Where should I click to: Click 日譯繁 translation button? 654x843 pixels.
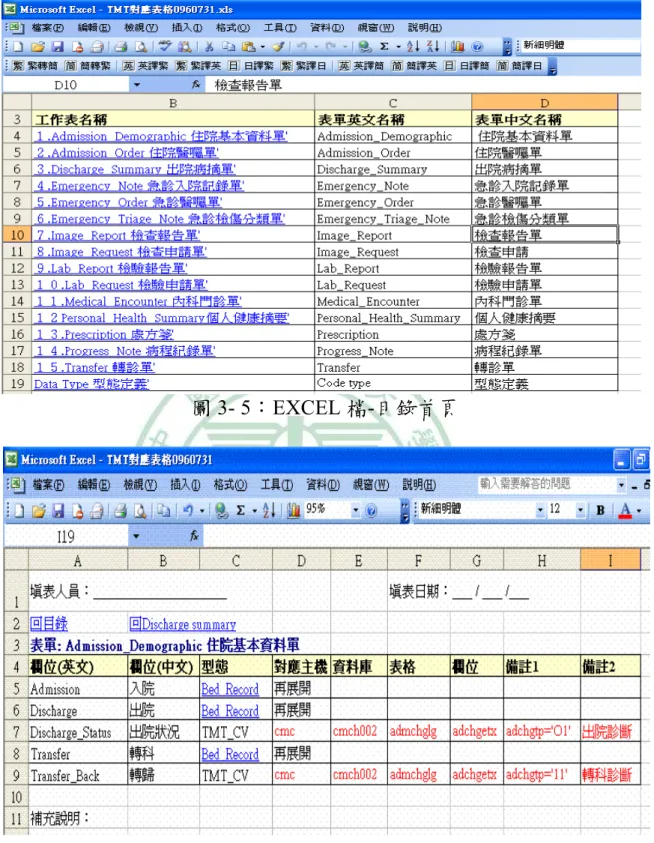coord(251,66)
